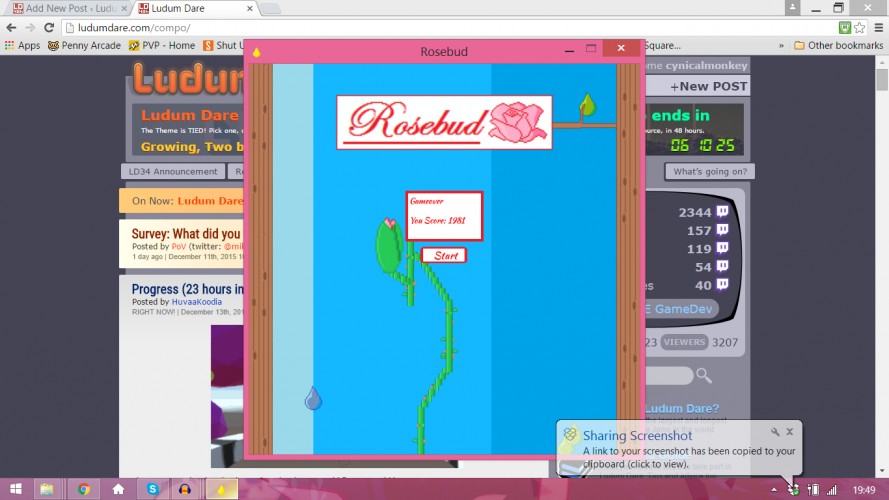
Task: Select the Ludum Dare browser tab
Action: coord(196,9)
